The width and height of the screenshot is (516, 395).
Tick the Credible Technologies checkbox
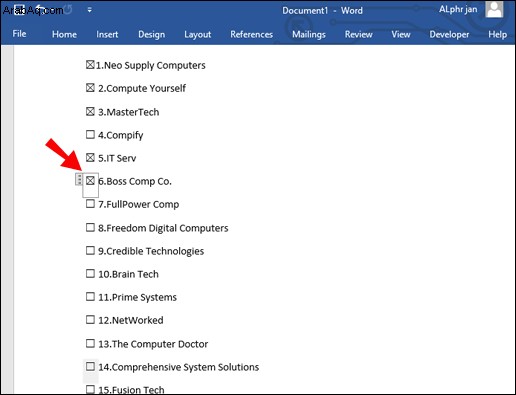(x=90, y=250)
